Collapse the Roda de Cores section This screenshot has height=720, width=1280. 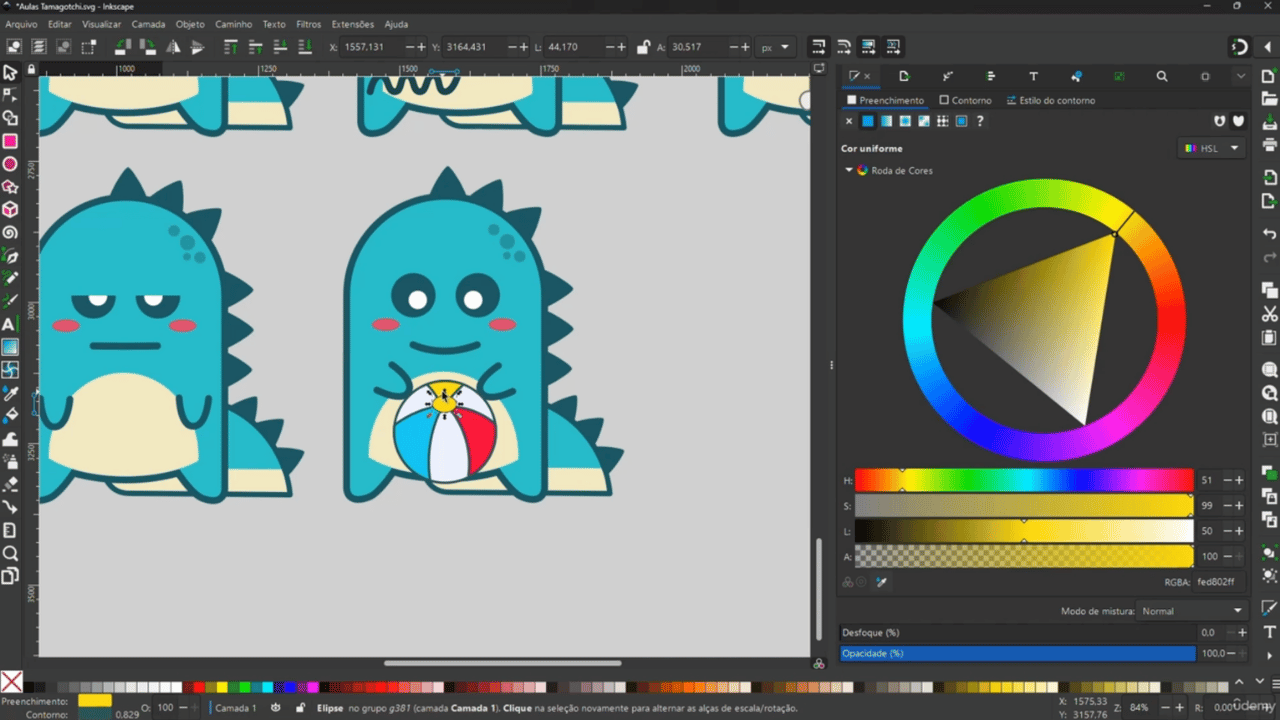click(x=849, y=170)
